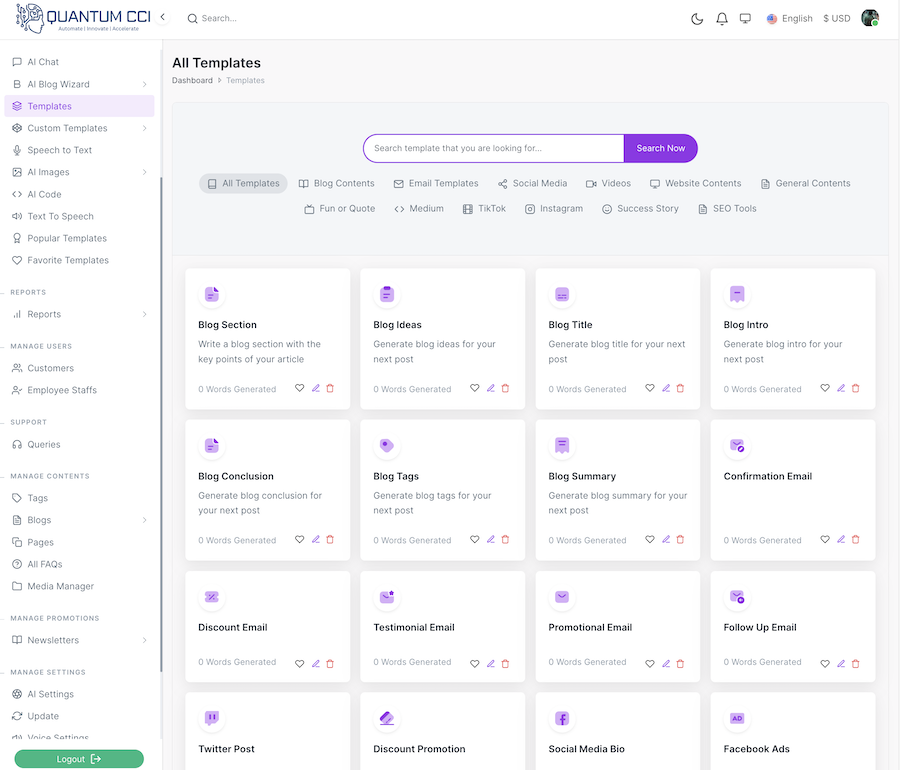
Task: Select the Email Templates category tab
Action: [x=436, y=183]
